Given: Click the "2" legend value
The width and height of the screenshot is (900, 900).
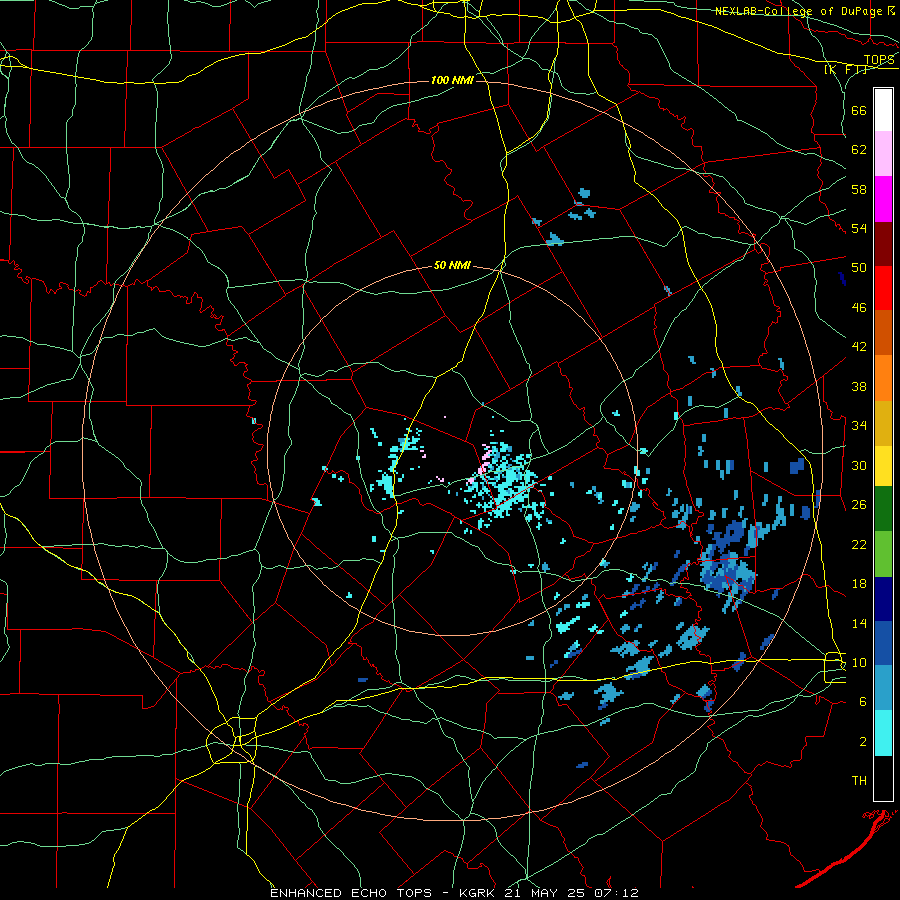Looking at the screenshot, I should point(863,742).
